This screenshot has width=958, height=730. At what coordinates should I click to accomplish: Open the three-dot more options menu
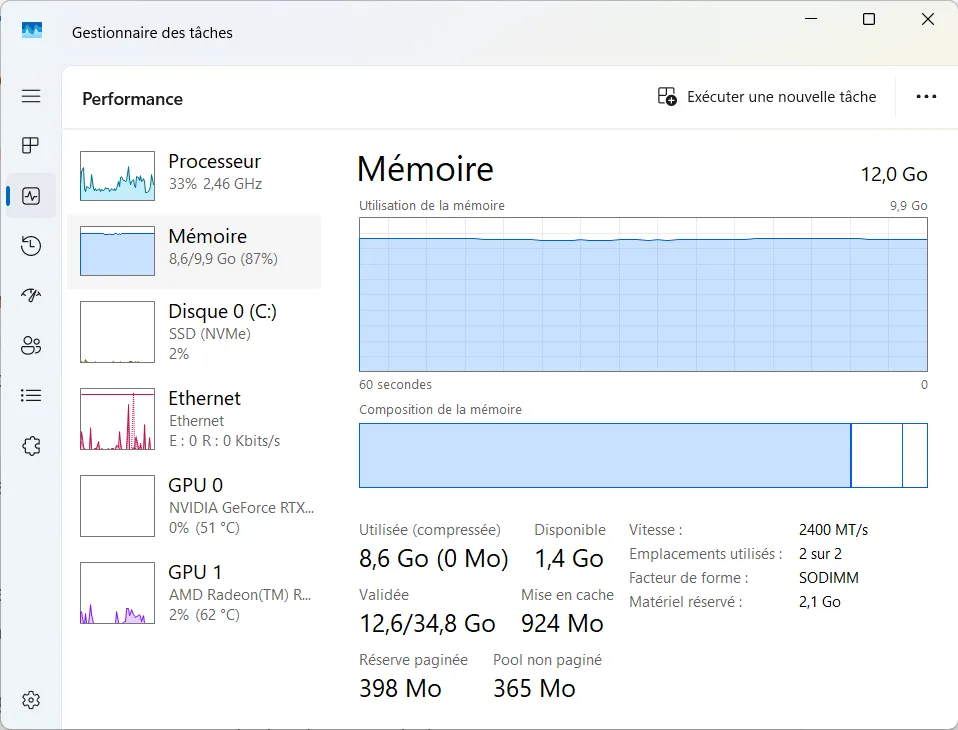(926, 97)
